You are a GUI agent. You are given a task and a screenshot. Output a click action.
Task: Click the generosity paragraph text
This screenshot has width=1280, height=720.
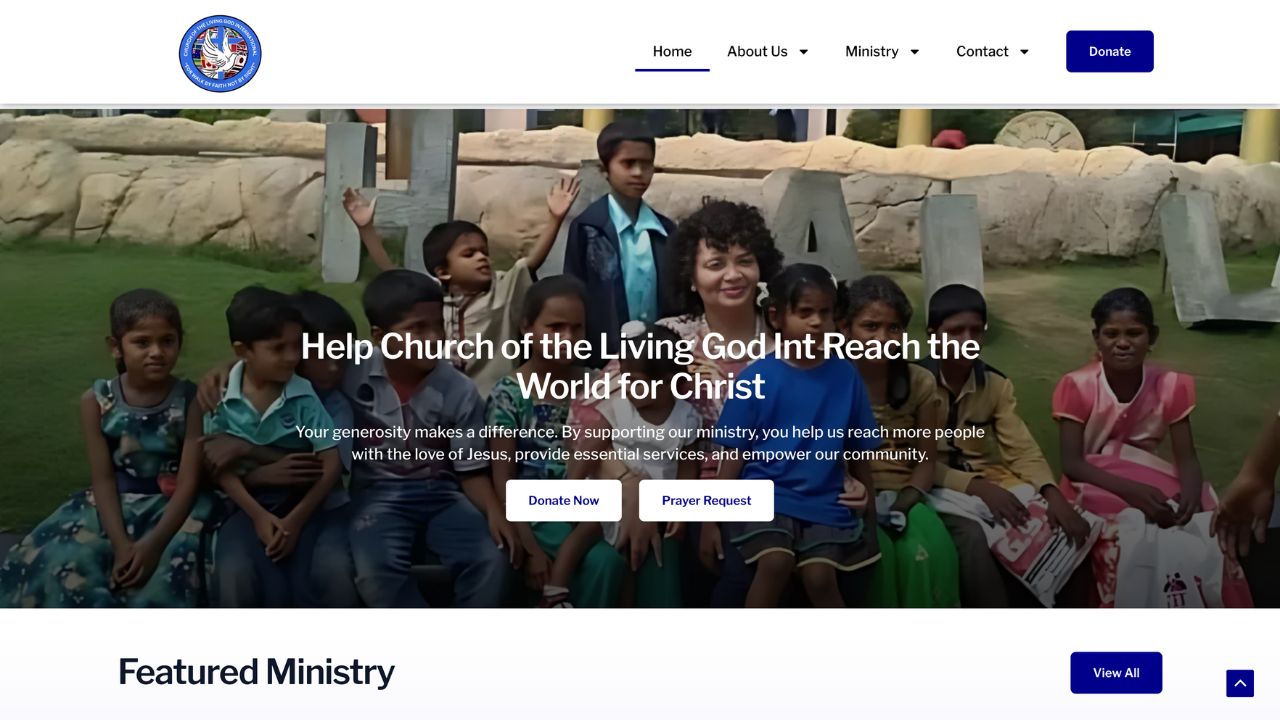[x=640, y=443]
